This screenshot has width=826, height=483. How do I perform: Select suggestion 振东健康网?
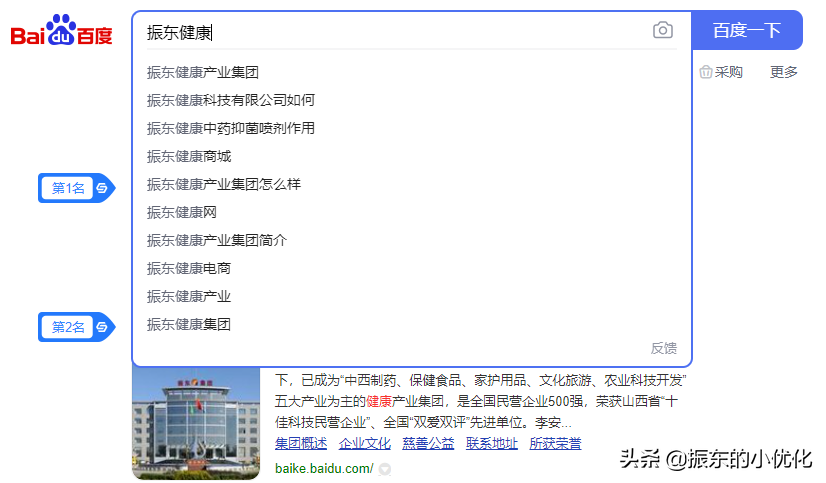tap(182, 212)
